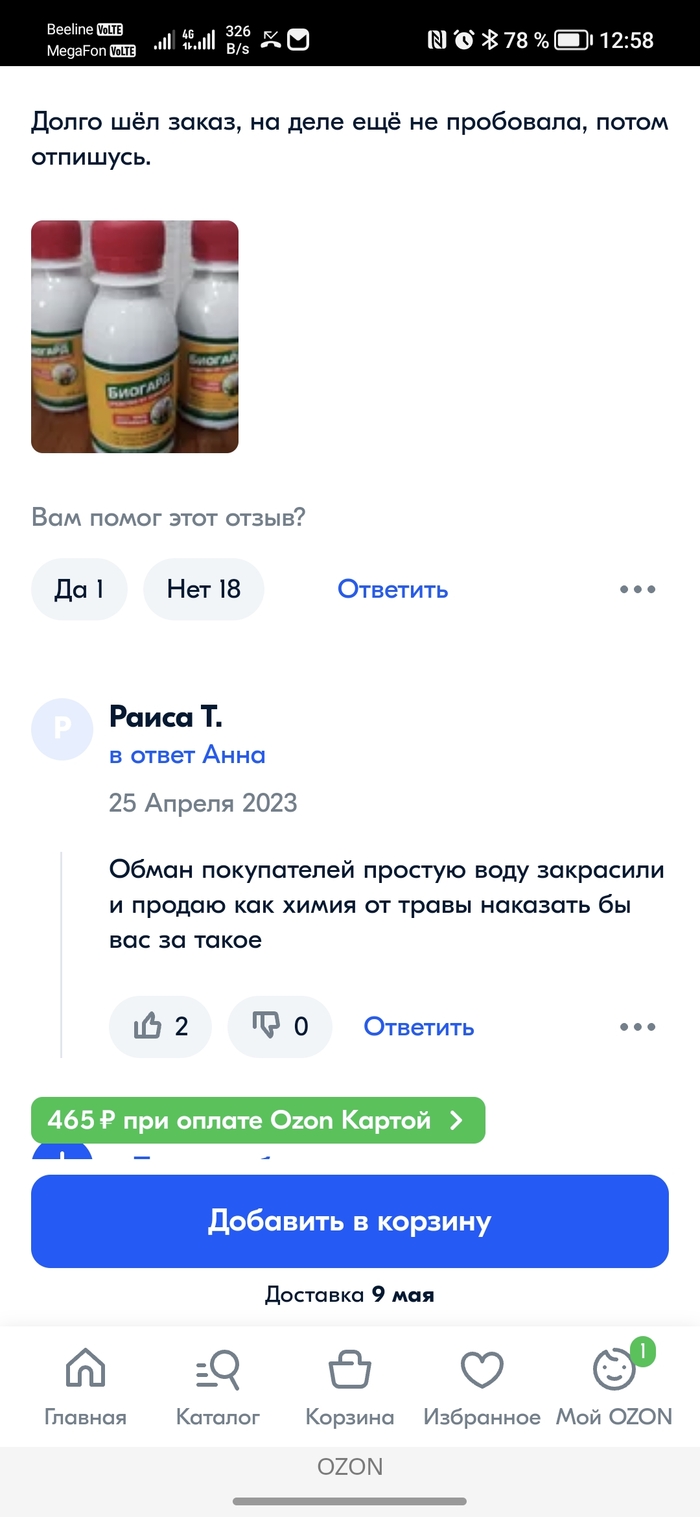This screenshot has height=1517, width=700.
Task: Follow the «в ответ Анна» link
Action: [x=187, y=755]
